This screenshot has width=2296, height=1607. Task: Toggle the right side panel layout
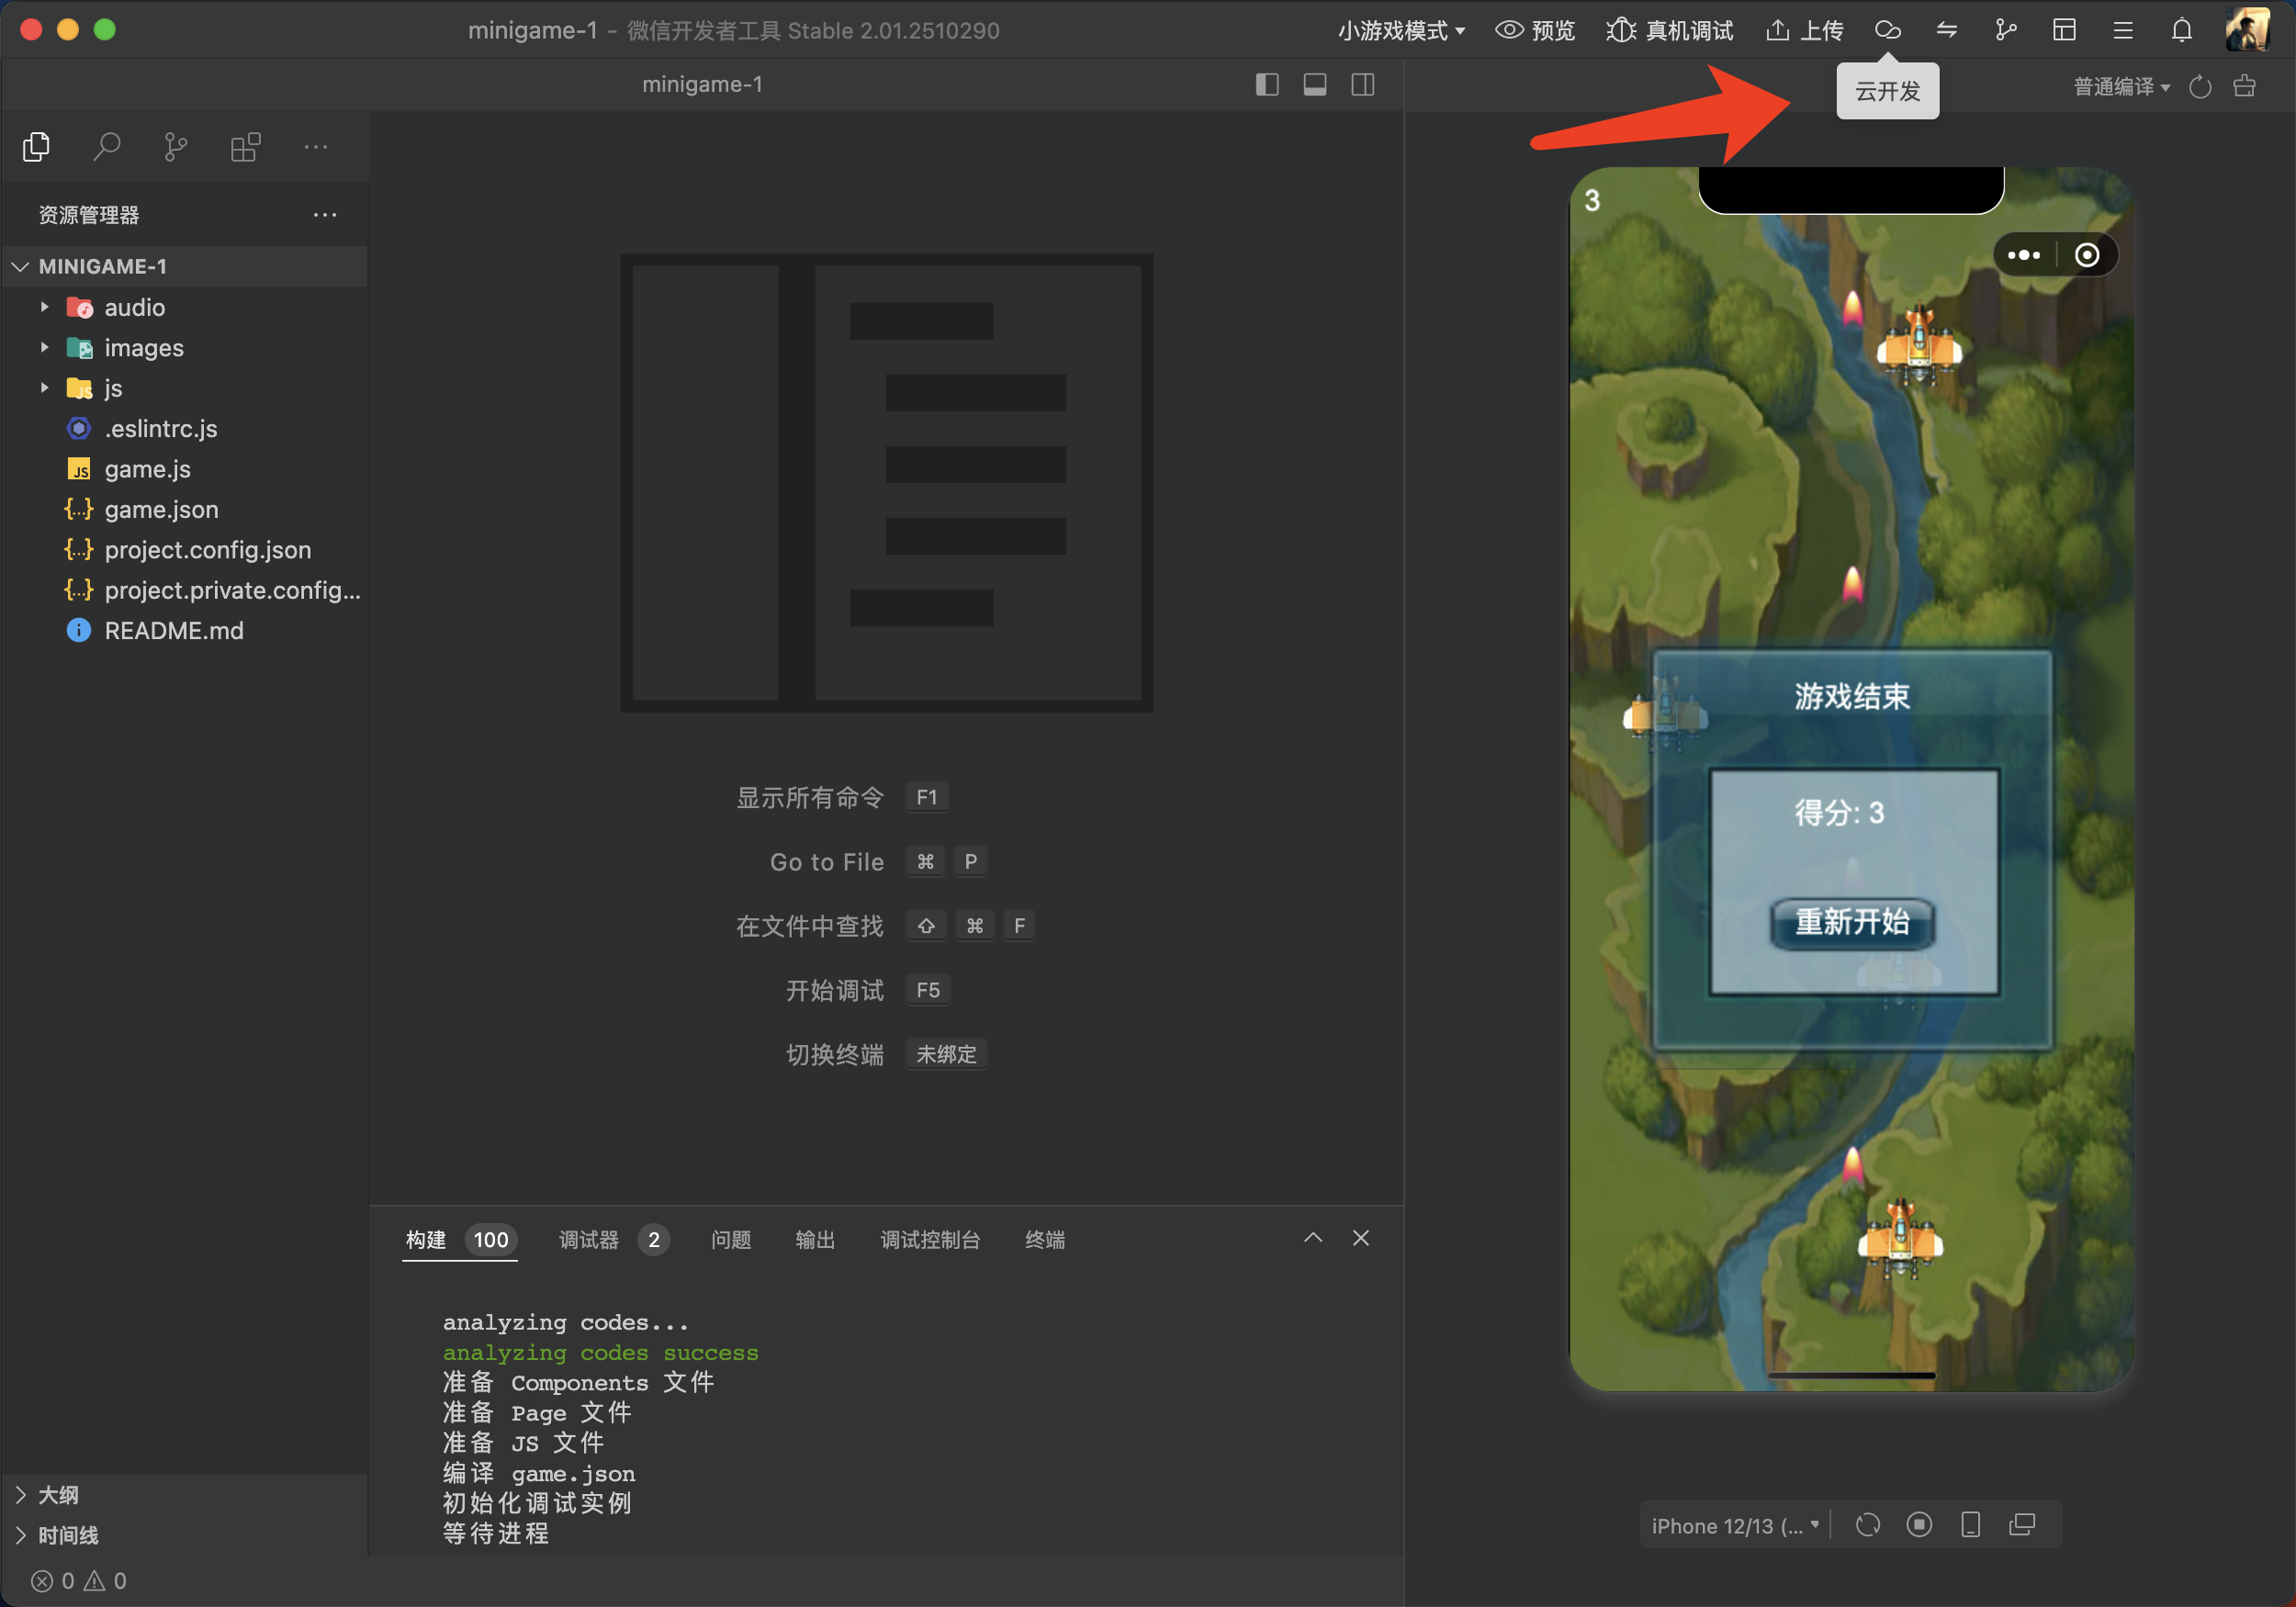(1363, 85)
